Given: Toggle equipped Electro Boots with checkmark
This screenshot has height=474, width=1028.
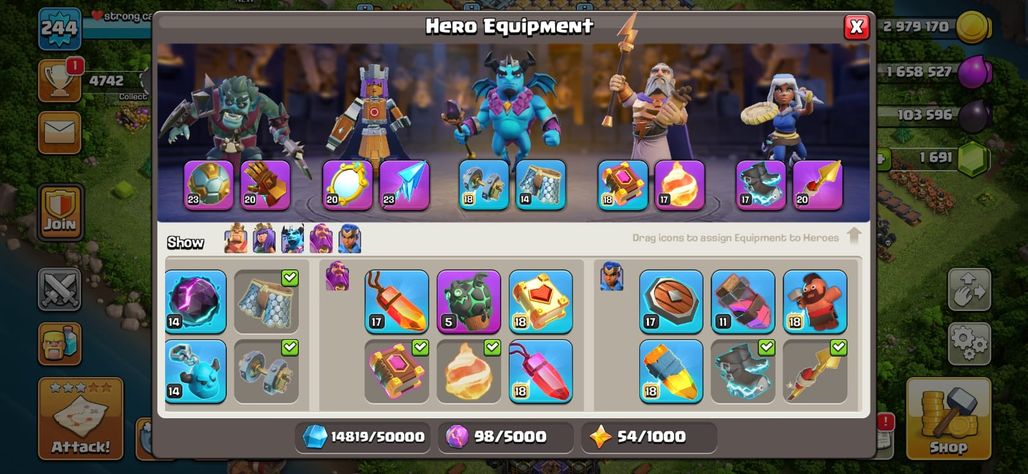Looking at the screenshot, I should [743, 371].
